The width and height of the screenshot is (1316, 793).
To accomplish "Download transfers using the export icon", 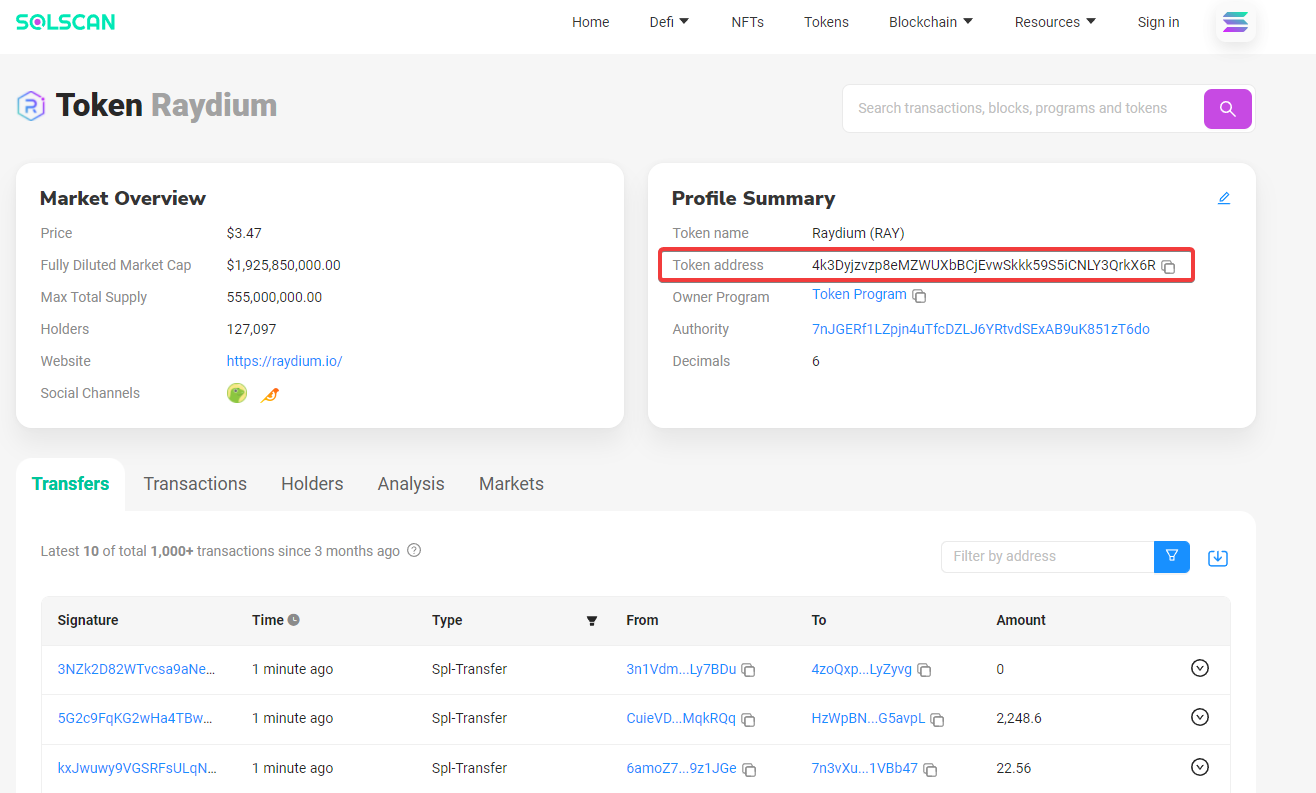I will click(1217, 557).
